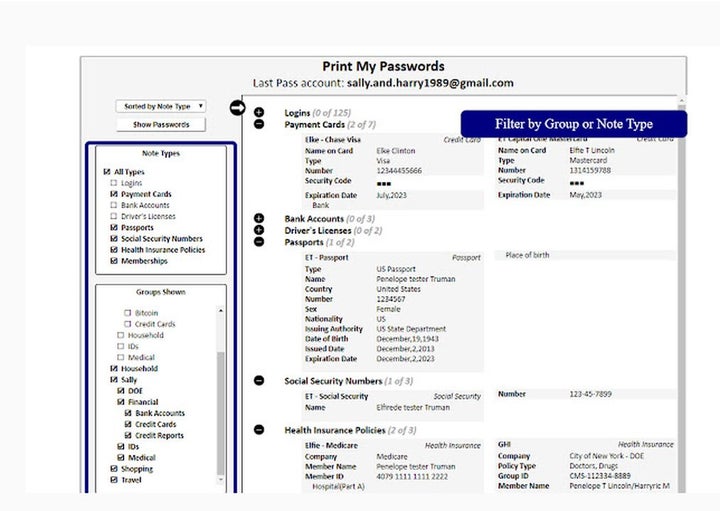
Task: Collapse the Social Security Numbers section
Action: click(259, 381)
